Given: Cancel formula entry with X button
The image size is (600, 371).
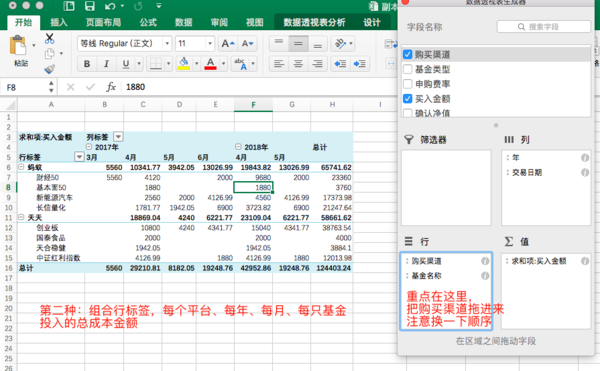Looking at the screenshot, I should click(x=71, y=87).
